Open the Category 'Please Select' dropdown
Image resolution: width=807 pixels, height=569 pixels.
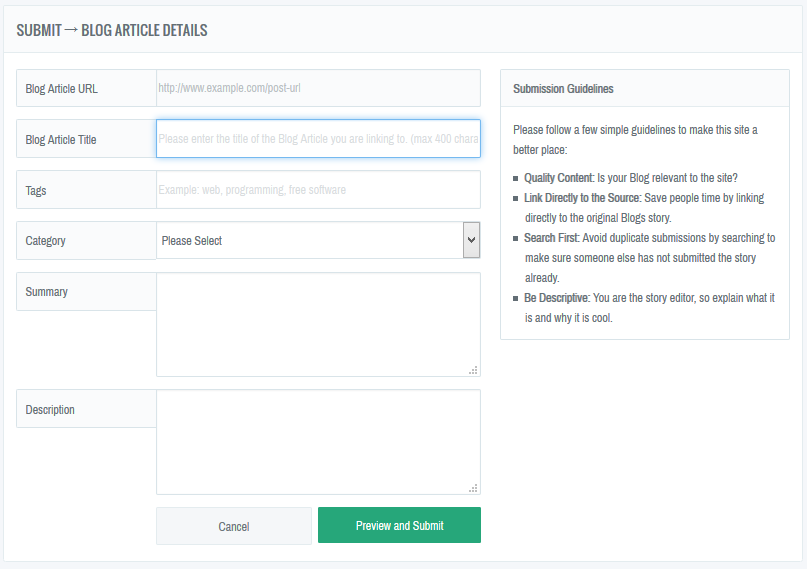310,241
